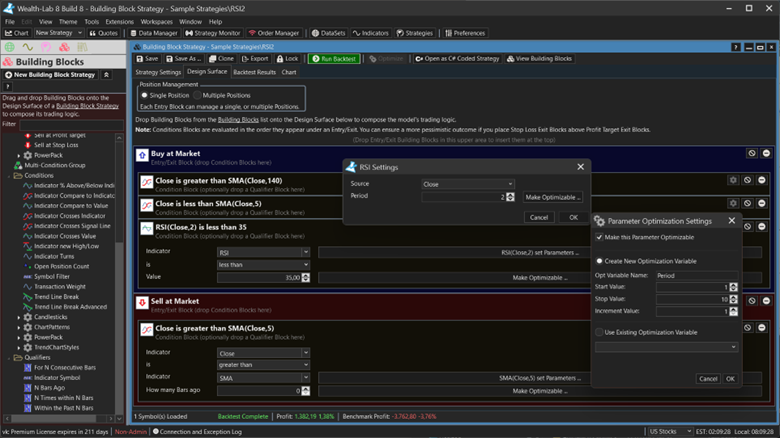Click the Stop Value input field
The height and width of the screenshot is (438, 780).
tap(690, 299)
